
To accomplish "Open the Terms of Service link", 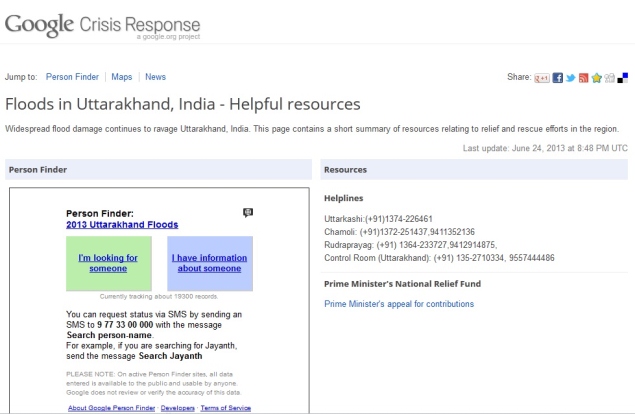I will pyautogui.click(x=226, y=408).
